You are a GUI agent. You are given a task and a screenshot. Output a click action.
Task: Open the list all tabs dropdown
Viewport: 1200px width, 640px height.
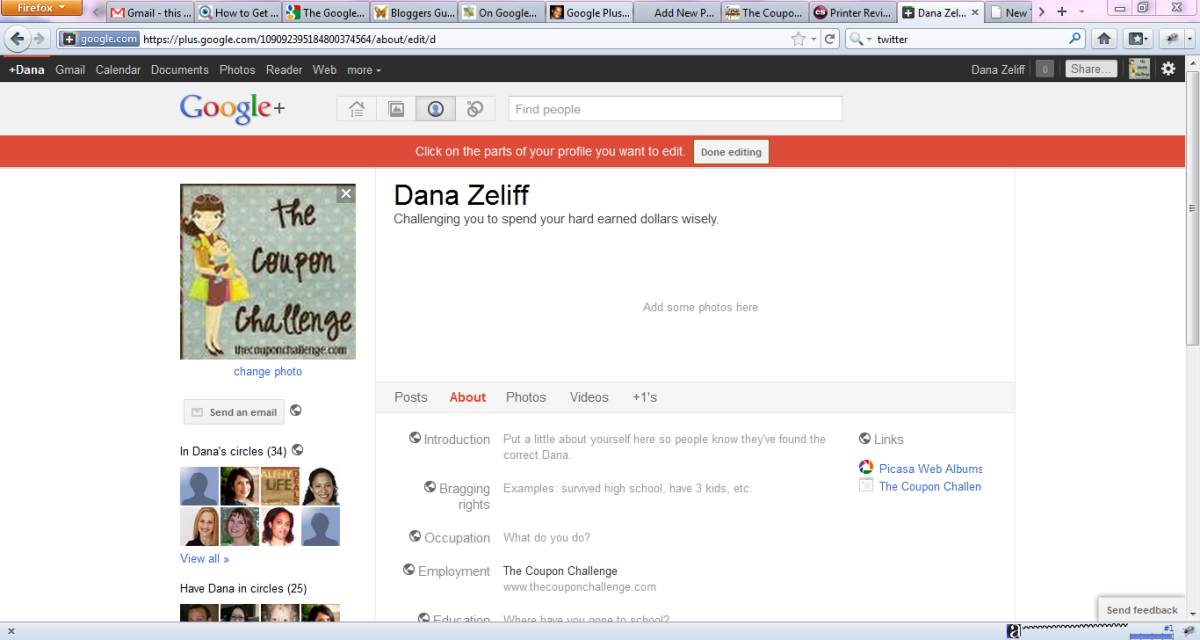point(1080,12)
